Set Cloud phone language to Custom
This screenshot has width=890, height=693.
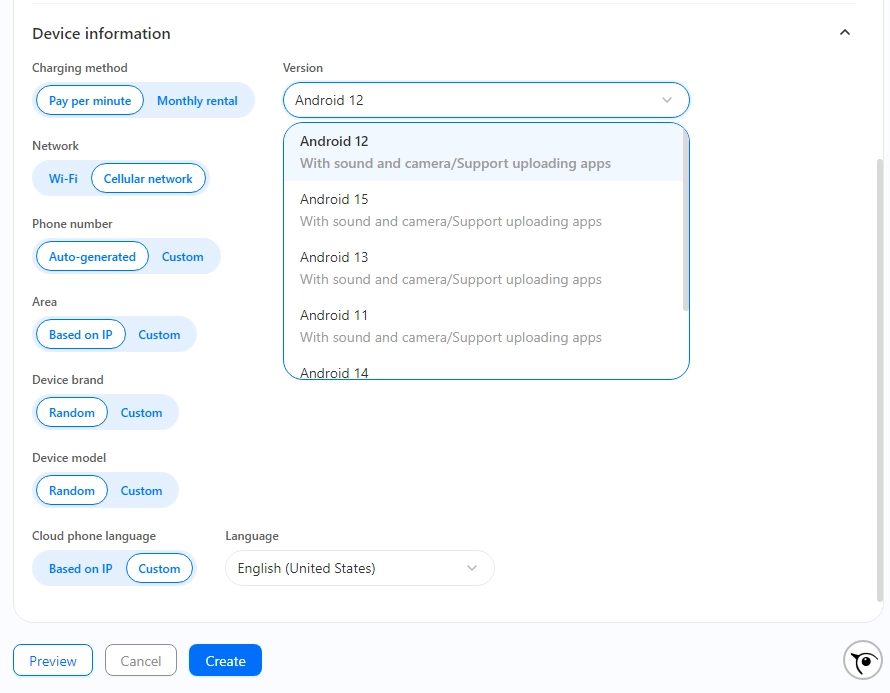[x=159, y=568]
